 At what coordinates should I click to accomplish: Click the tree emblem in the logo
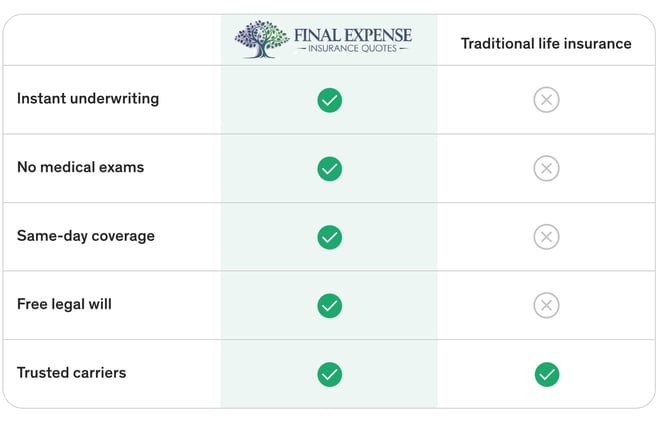click(x=262, y=39)
